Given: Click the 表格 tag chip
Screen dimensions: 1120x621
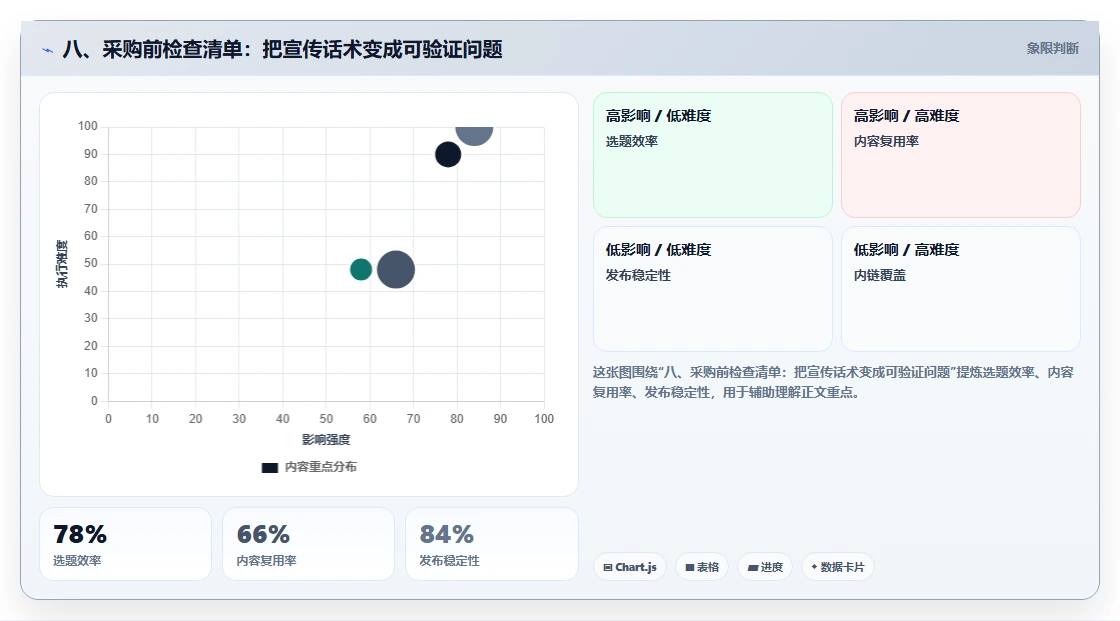Looking at the screenshot, I should (x=702, y=567).
